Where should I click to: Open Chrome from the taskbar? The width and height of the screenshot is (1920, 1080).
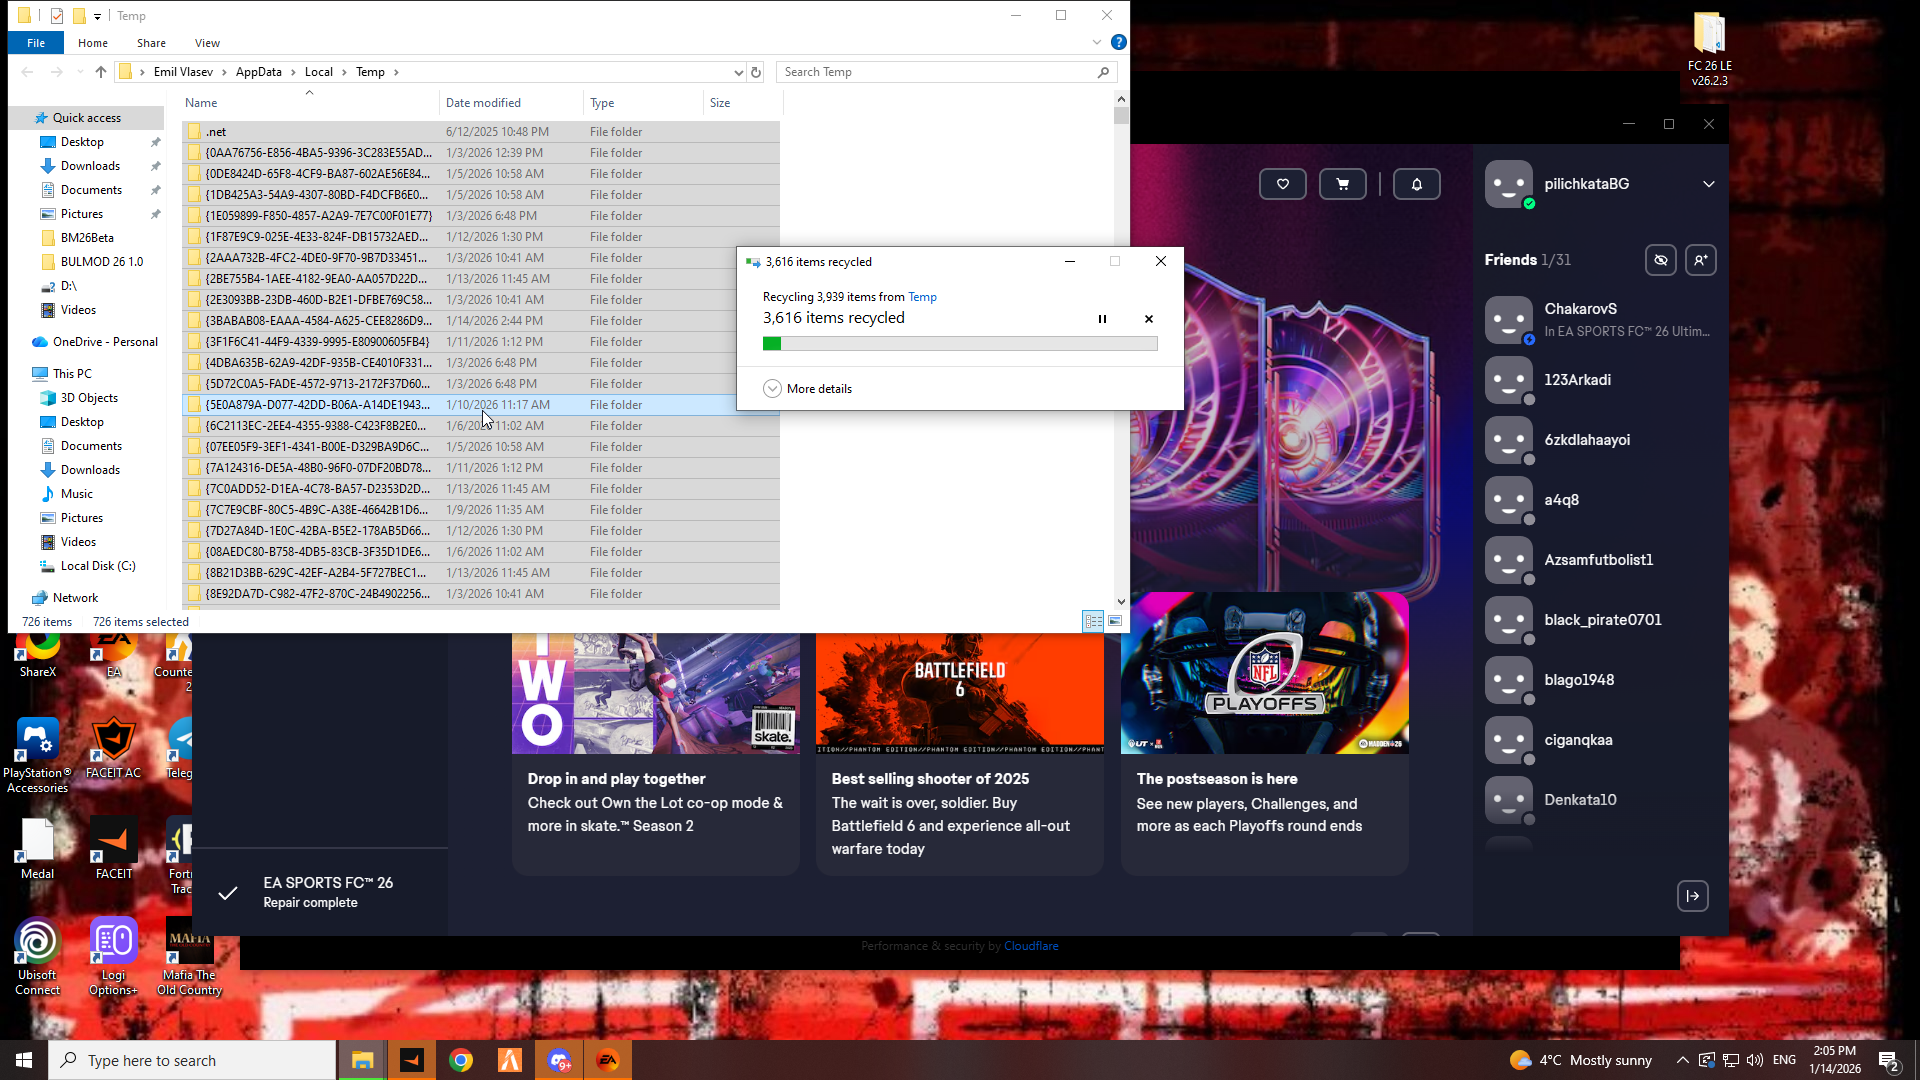coord(460,1060)
